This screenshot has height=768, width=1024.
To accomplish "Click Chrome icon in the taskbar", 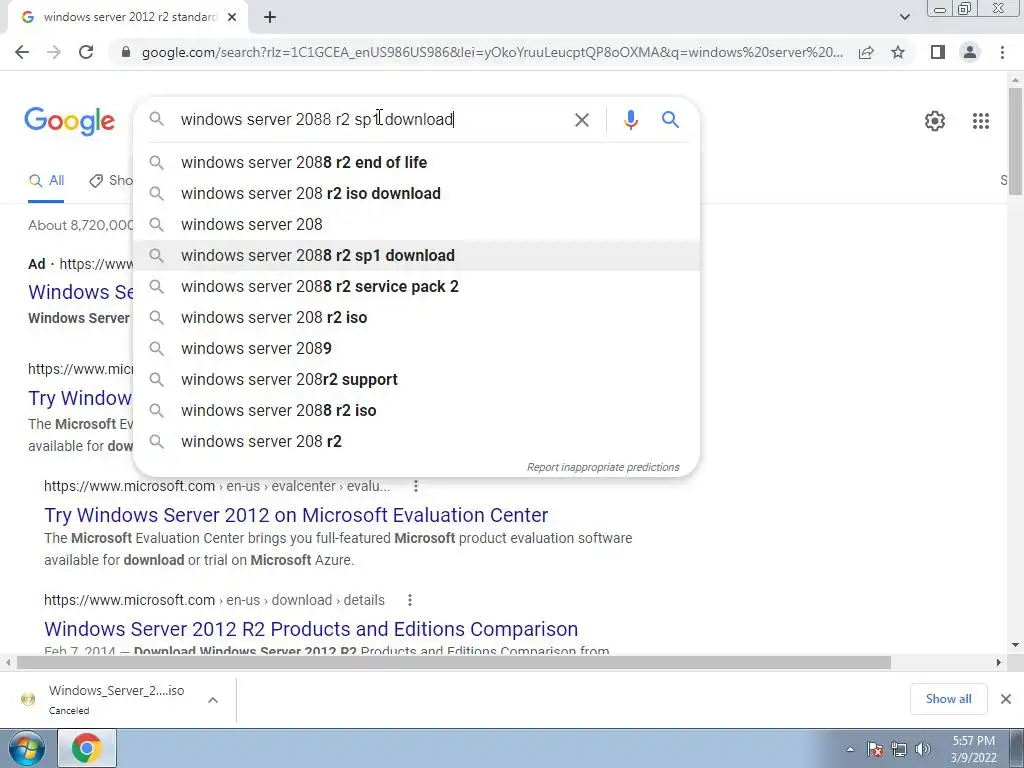I will [x=87, y=748].
